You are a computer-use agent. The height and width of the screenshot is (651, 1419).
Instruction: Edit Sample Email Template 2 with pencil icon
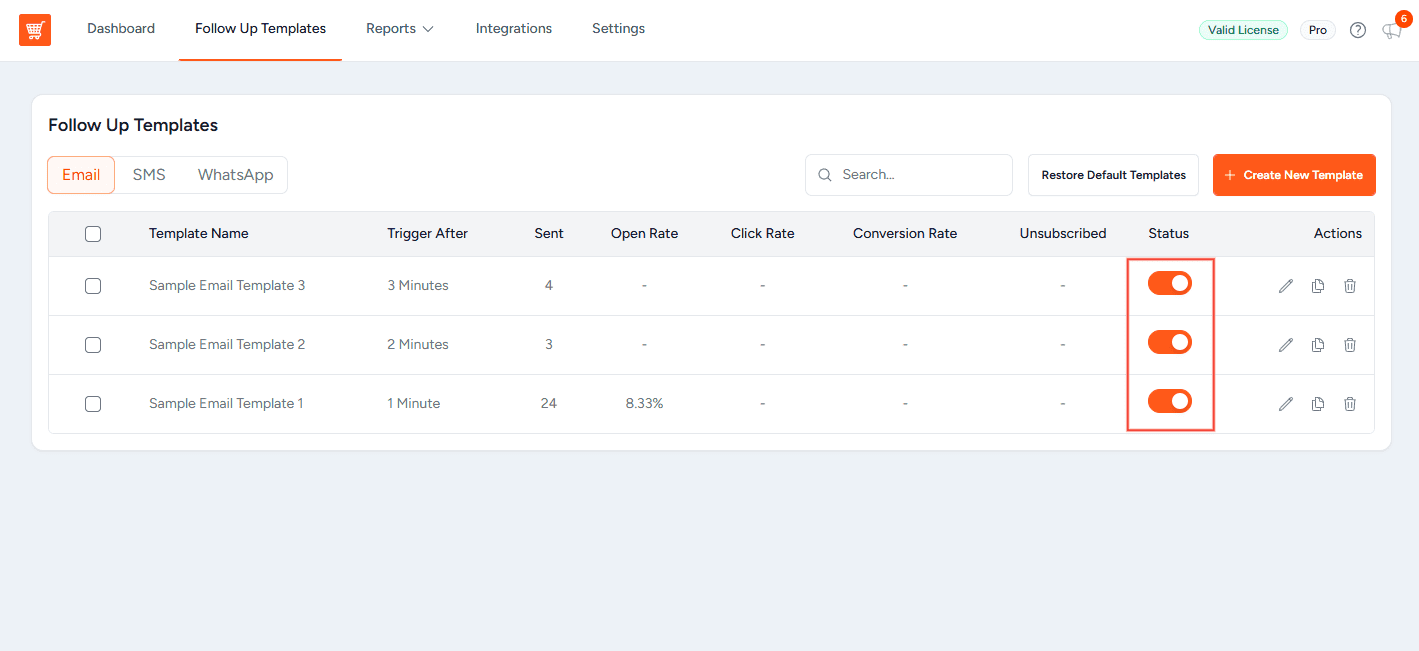(x=1286, y=345)
